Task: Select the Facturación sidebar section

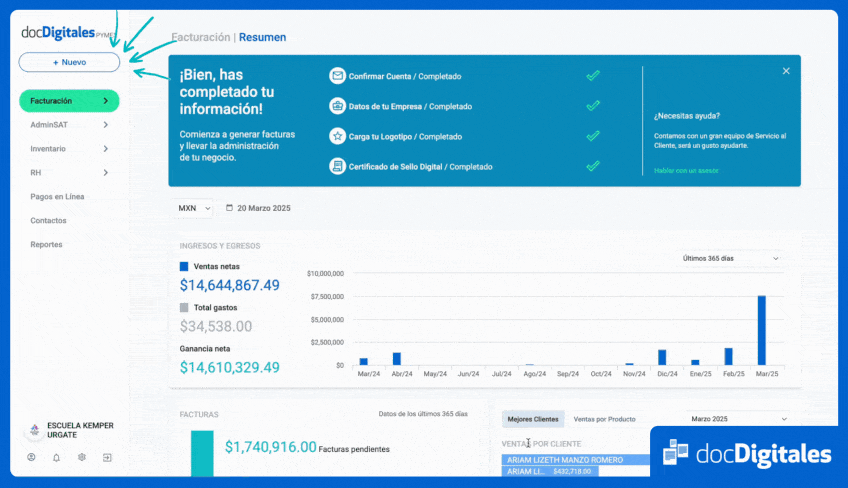Action: (x=69, y=101)
